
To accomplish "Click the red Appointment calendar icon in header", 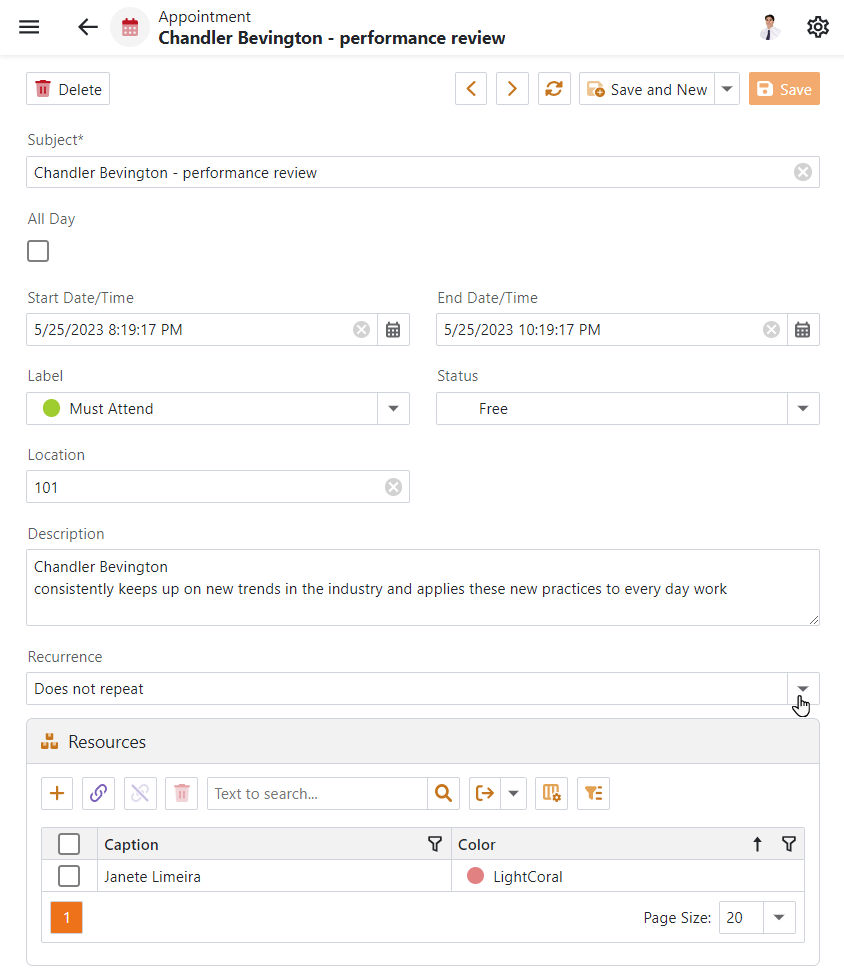I will (x=130, y=27).
